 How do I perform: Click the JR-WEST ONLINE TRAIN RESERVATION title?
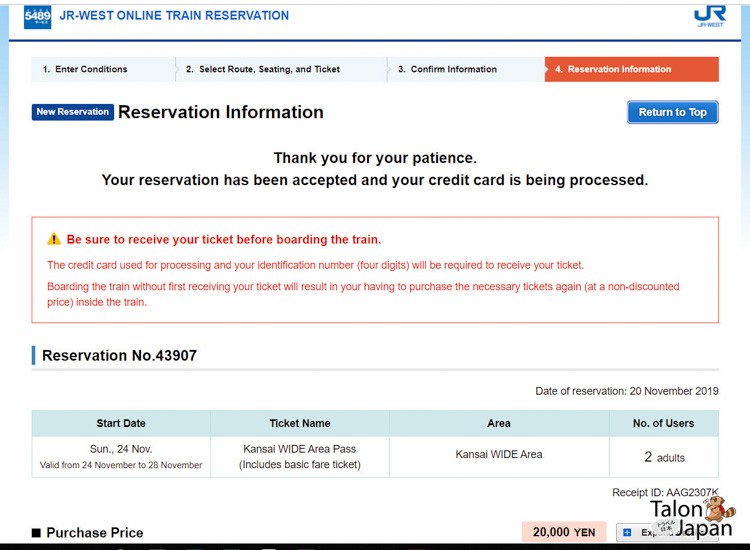(174, 16)
